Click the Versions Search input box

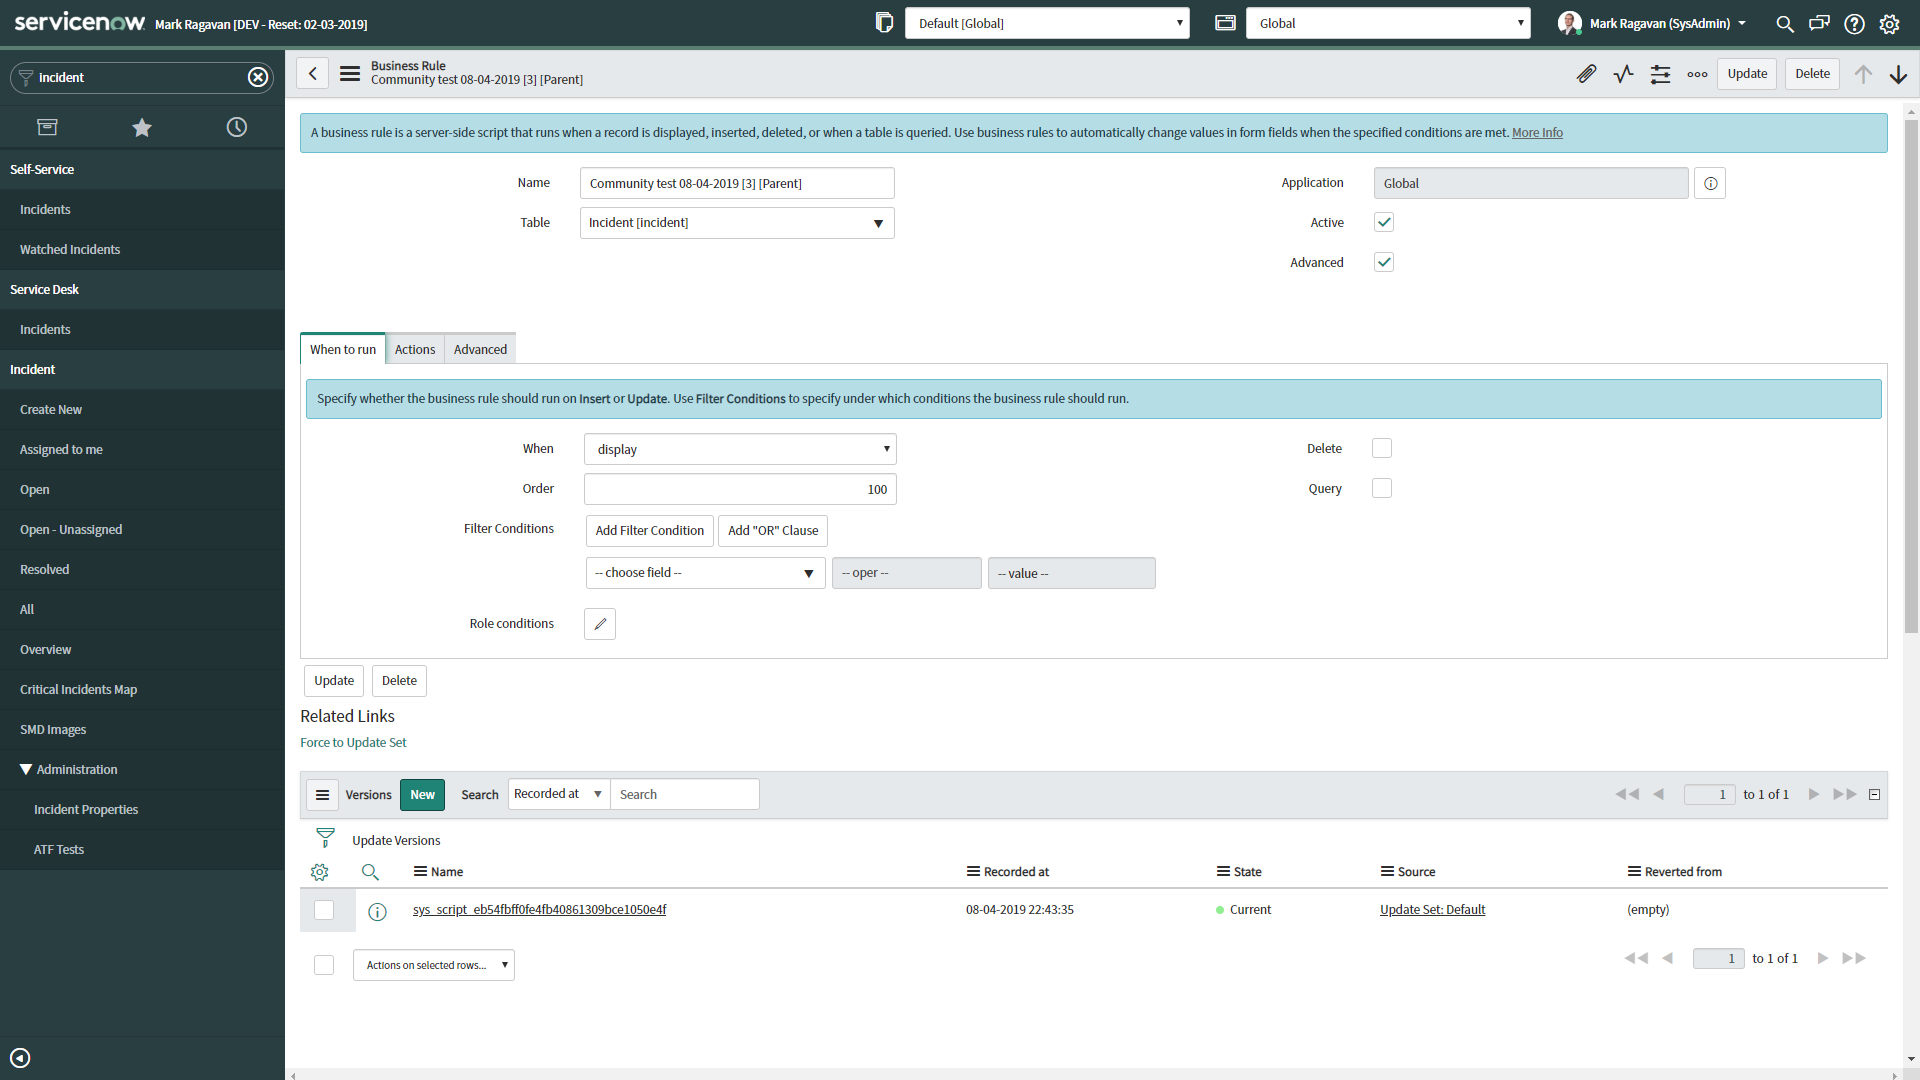tap(685, 794)
